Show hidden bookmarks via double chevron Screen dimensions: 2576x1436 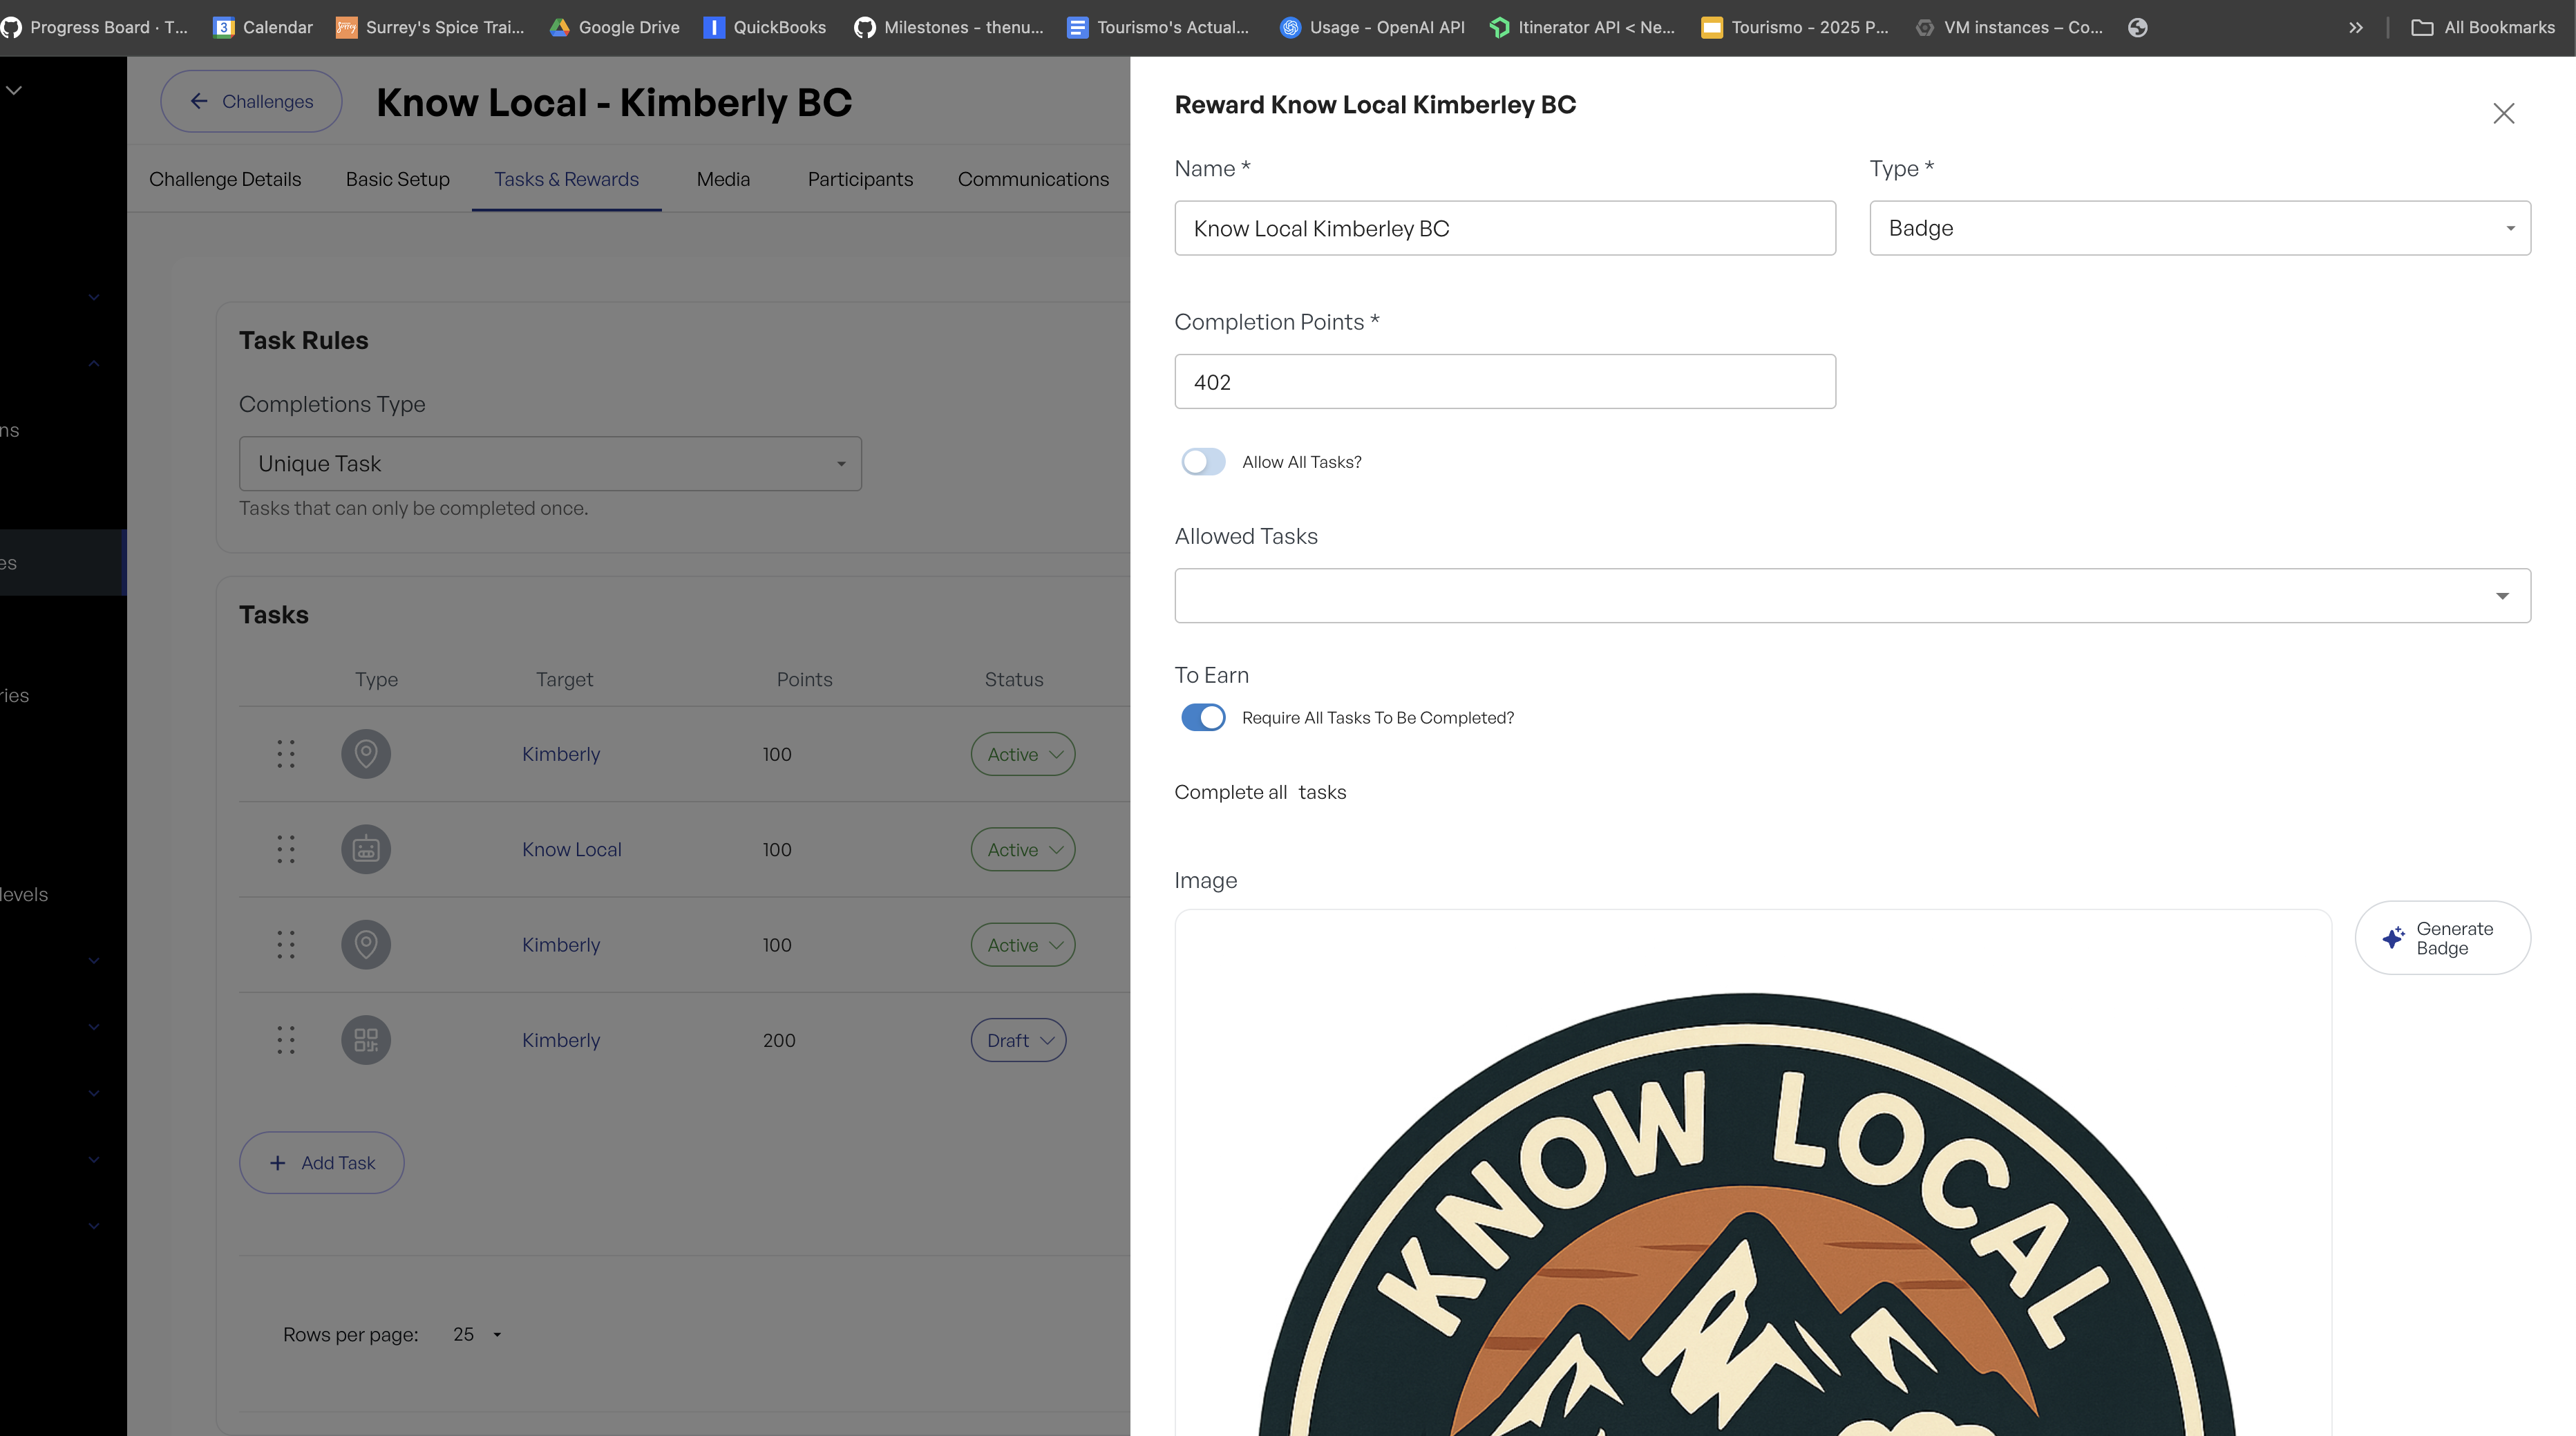click(x=2356, y=27)
